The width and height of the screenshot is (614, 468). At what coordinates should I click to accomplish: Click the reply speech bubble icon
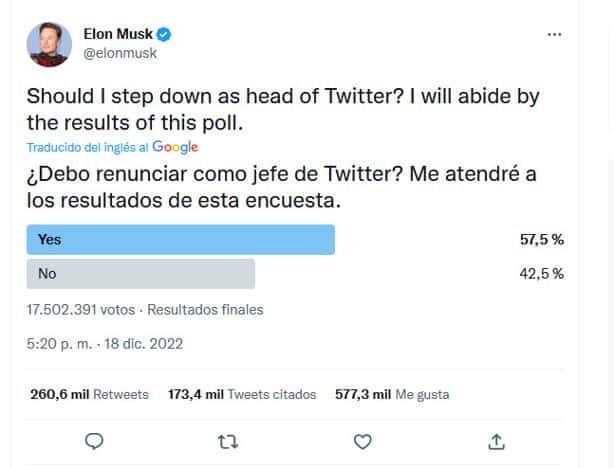(x=94, y=441)
